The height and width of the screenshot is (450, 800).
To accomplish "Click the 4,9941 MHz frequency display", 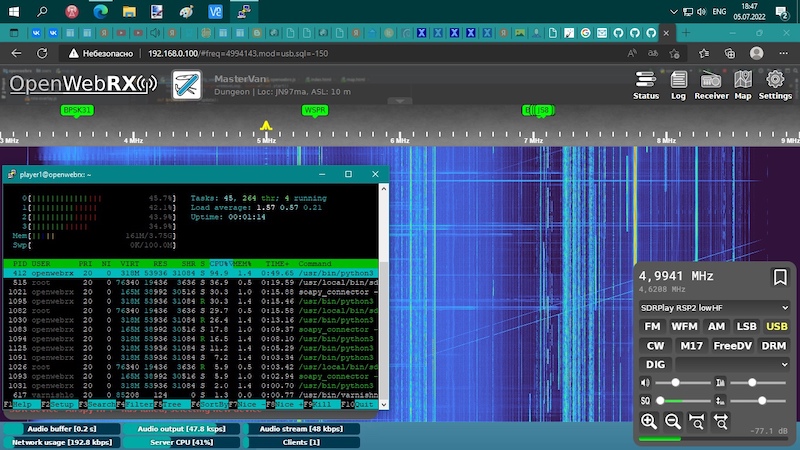I will point(677,276).
